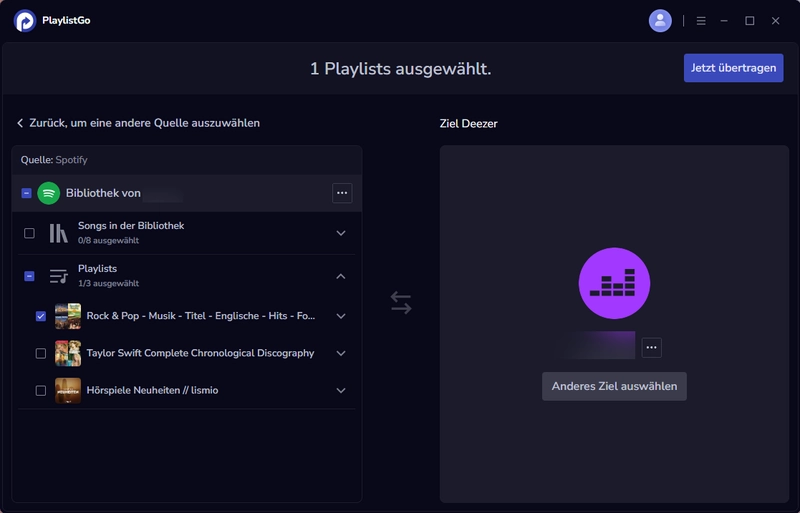Click the swap source and destination arrows

(401, 303)
